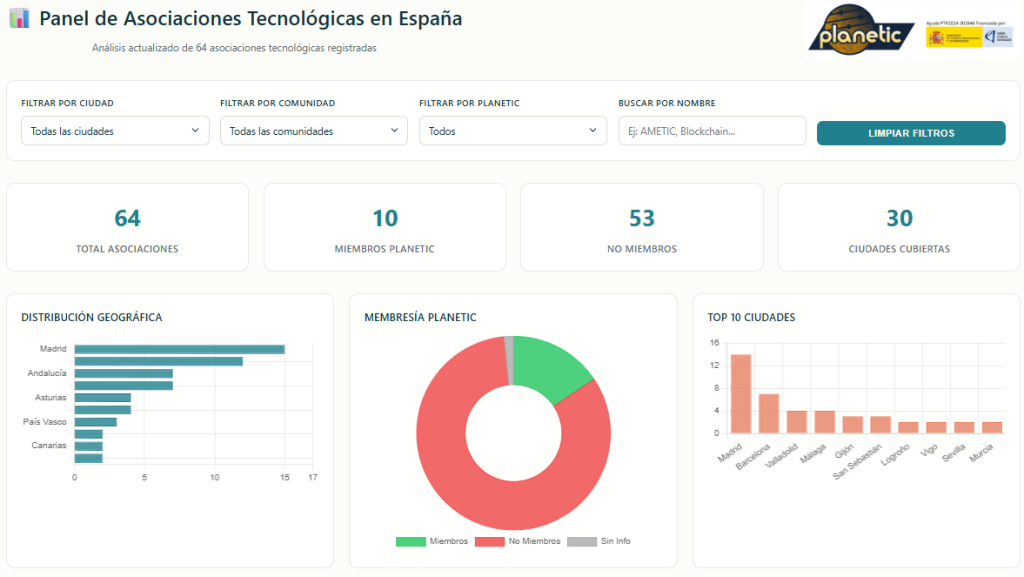Toggle the No Miembros legend item
The image size is (1024, 577).
518,541
